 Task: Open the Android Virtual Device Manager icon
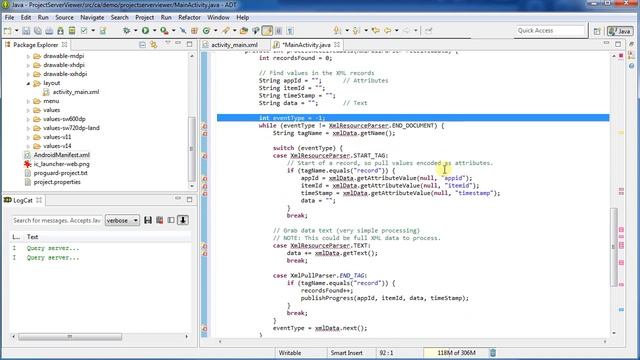point(72,31)
